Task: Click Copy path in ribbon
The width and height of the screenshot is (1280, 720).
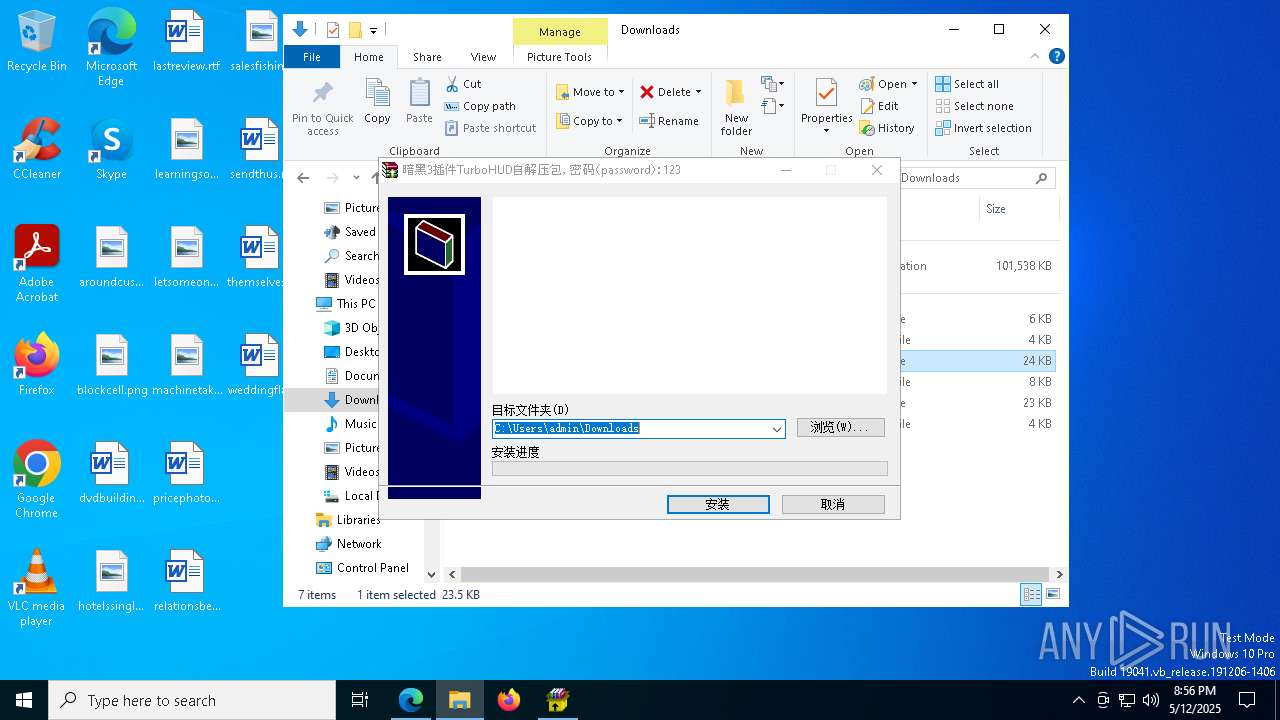Action: [480, 106]
